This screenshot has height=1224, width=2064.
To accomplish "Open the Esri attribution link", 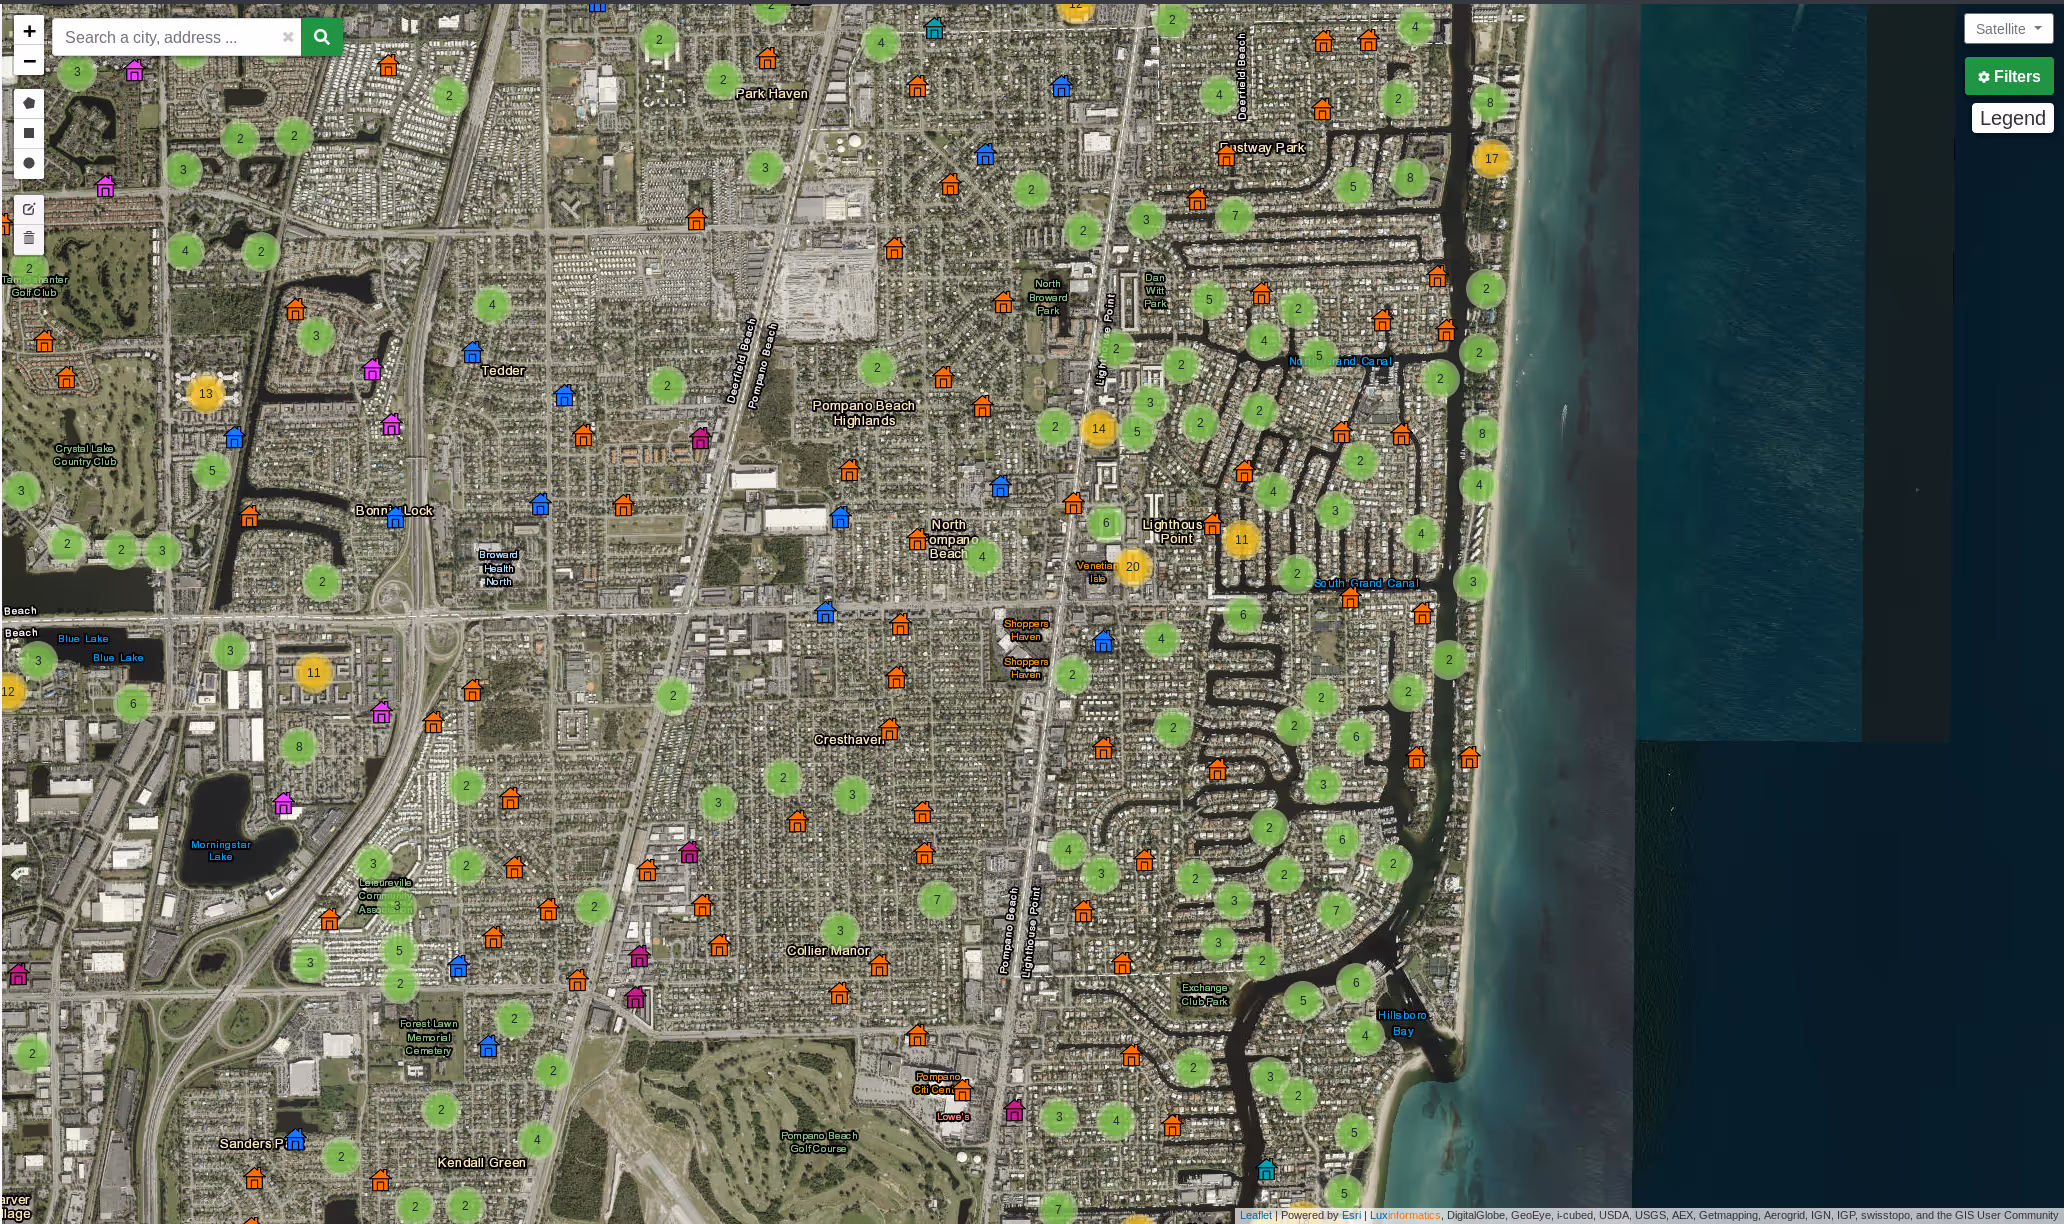I will (1351, 1215).
